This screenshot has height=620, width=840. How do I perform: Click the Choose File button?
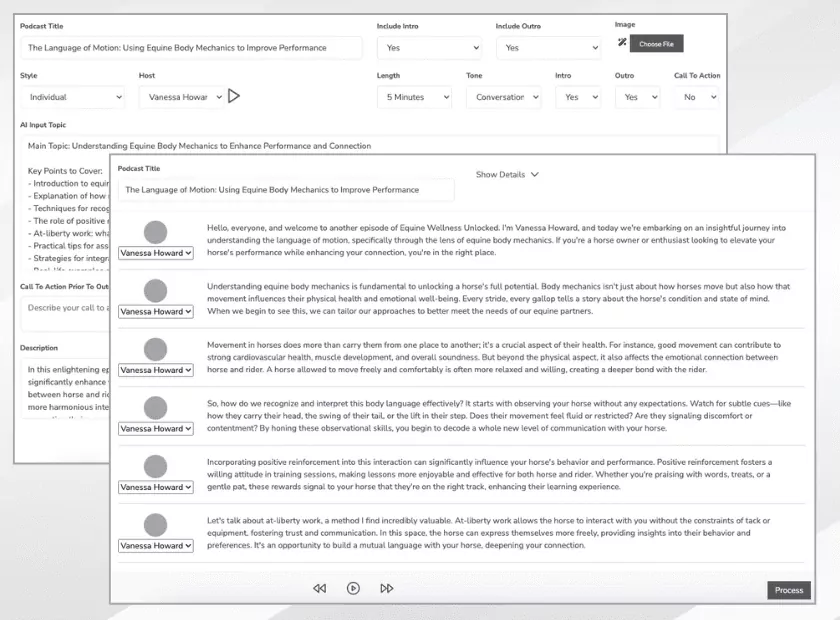[x=657, y=44]
